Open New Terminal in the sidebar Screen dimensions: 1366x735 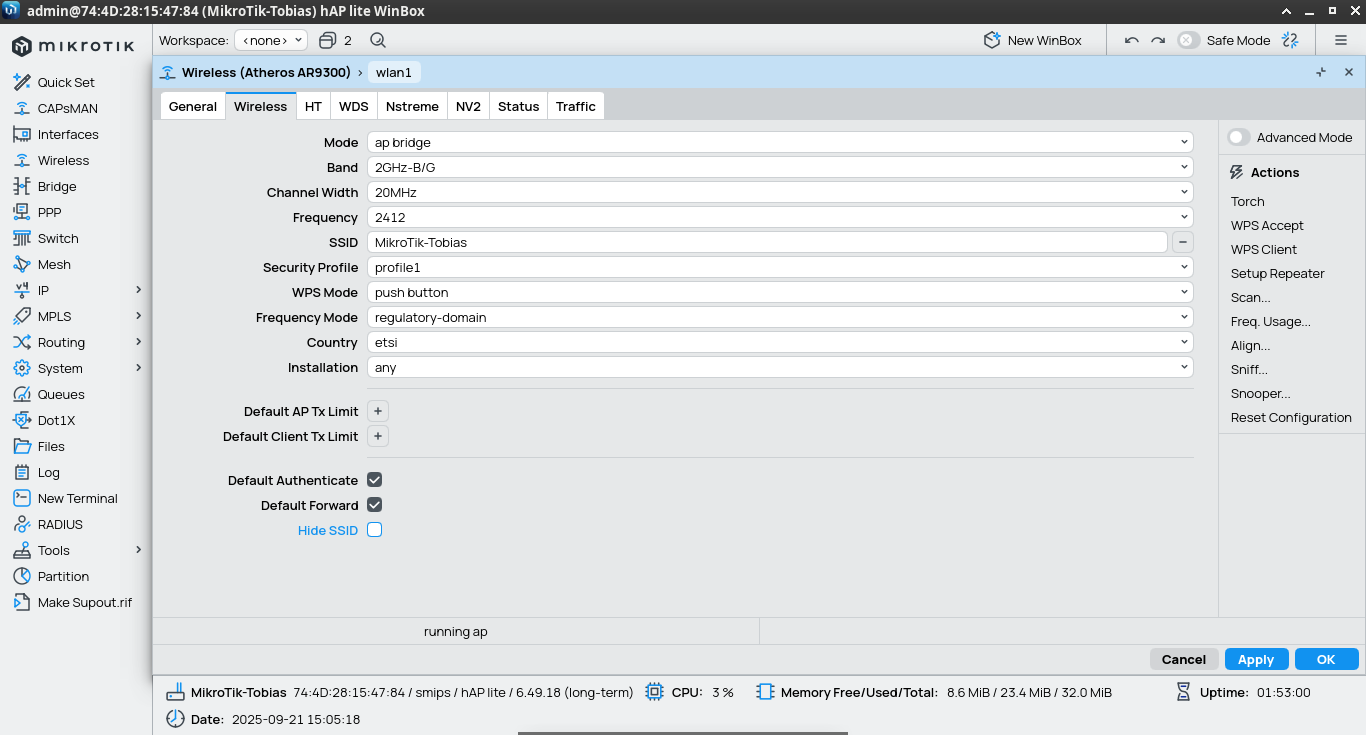click(x=77, y=498)
